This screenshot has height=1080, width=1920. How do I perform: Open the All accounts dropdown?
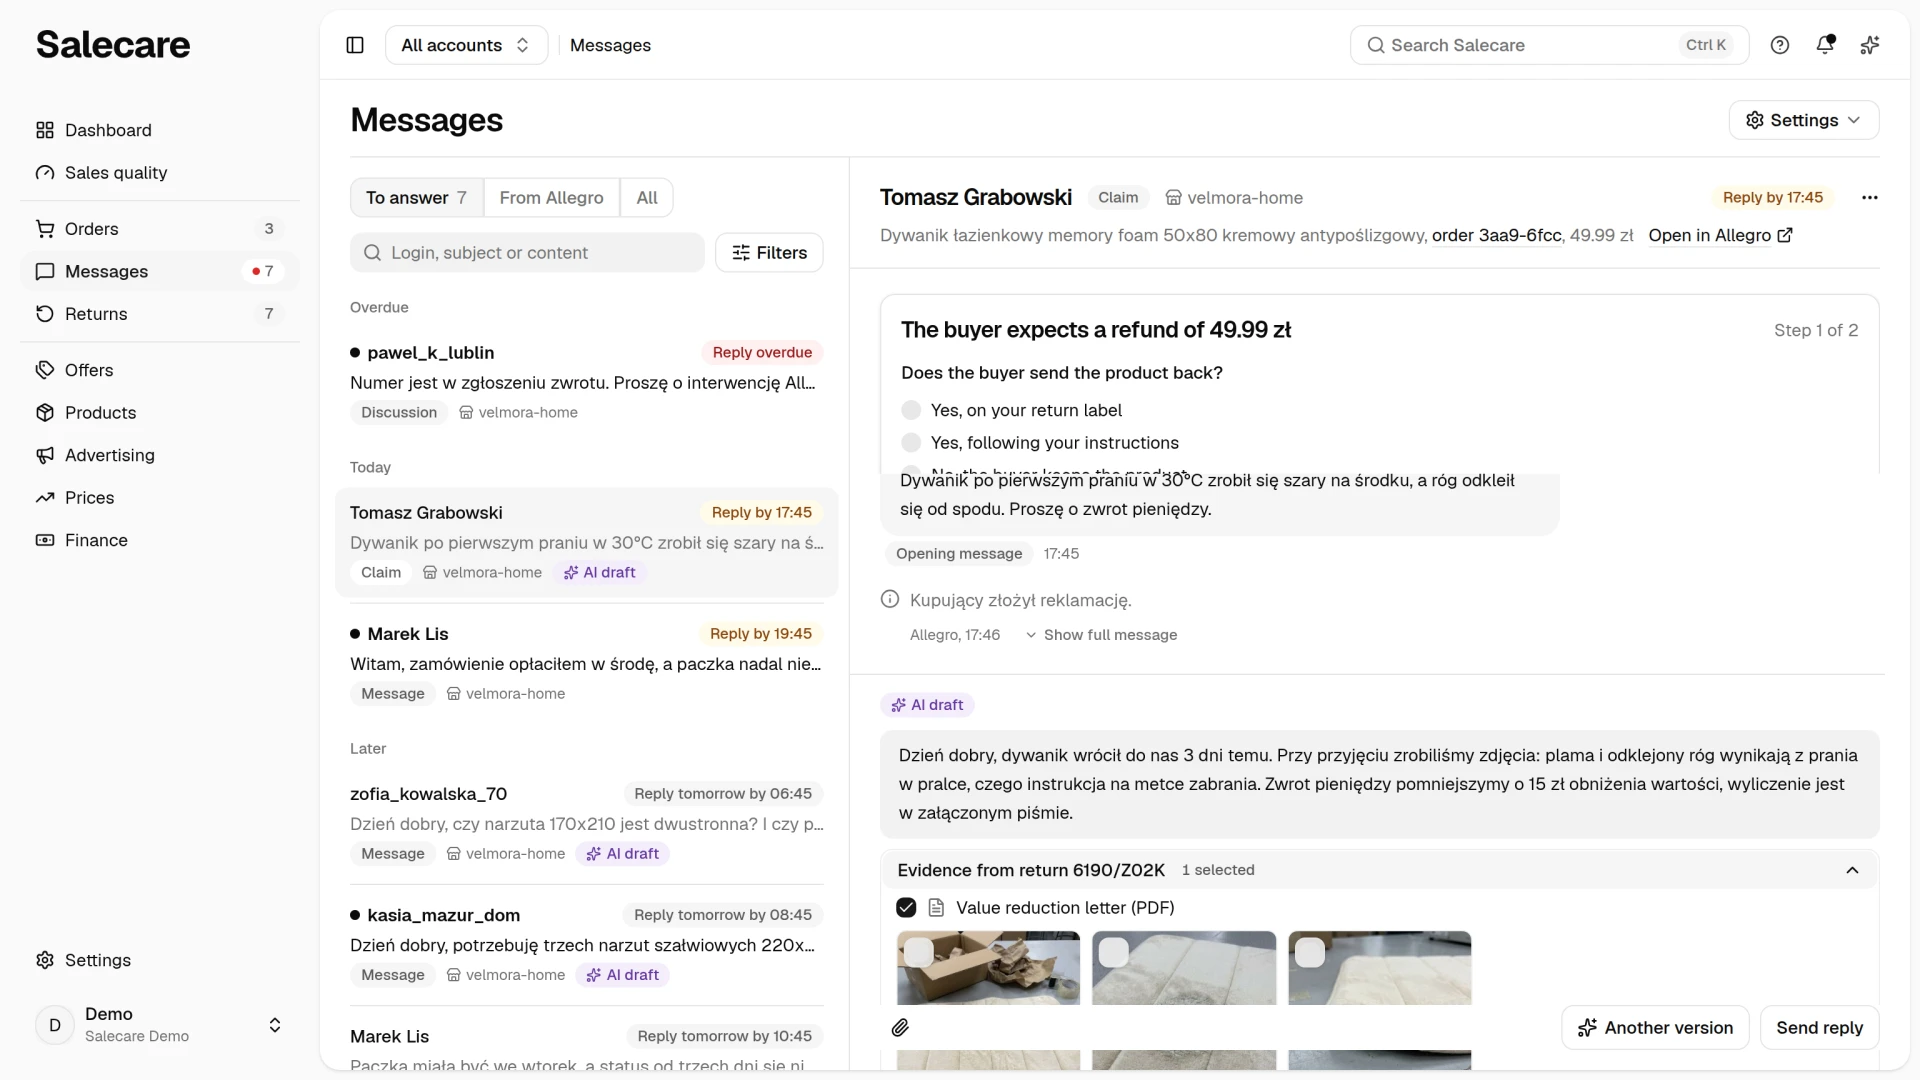tap(466, 45)
